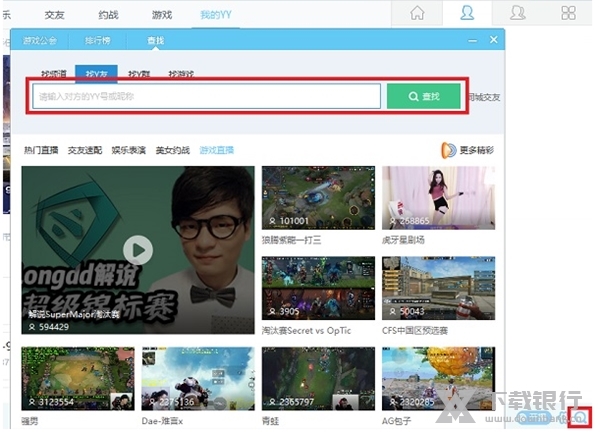Select the 查找 tab in the dialog header
600x432 pixels.
coord(155,41)
